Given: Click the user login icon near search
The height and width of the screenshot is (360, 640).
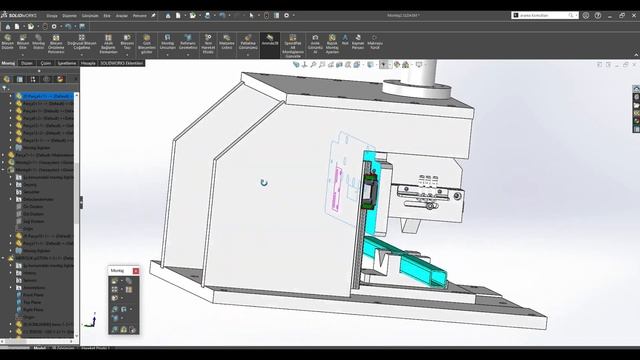Looking at the screenshot, I should [586, 16].
